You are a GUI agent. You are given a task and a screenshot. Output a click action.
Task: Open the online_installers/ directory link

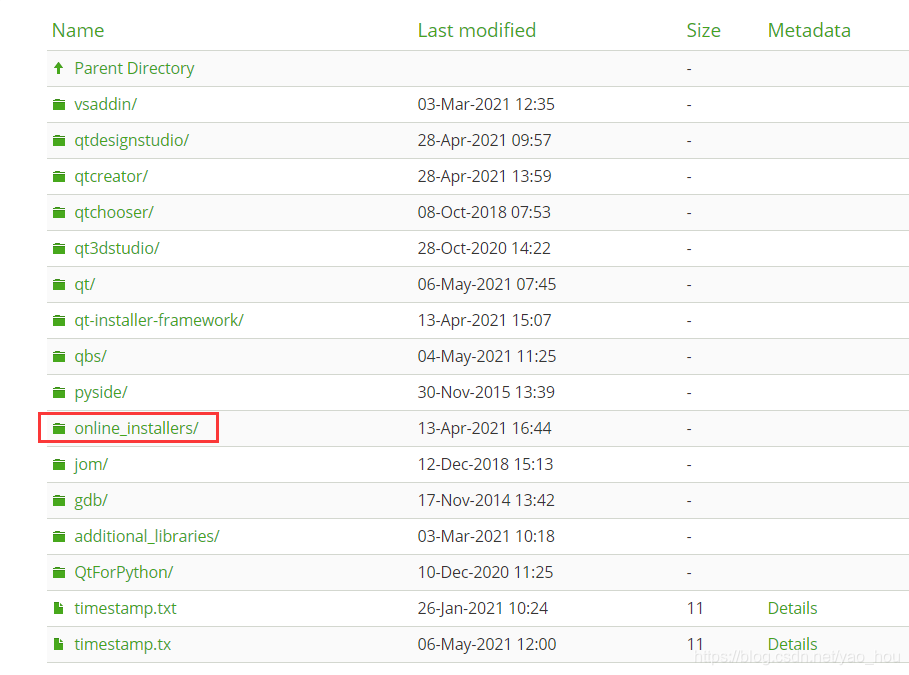point(136,429)
